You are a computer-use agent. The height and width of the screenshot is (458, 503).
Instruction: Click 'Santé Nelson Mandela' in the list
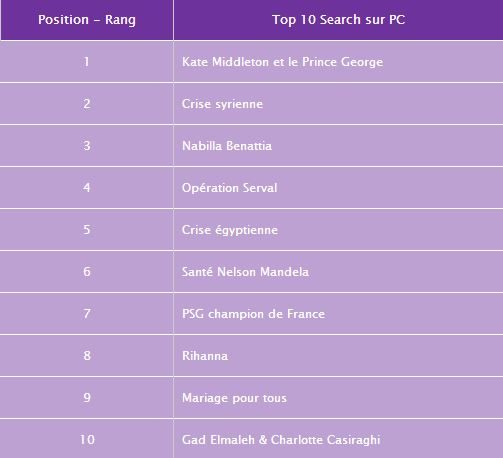pos(245,272)
